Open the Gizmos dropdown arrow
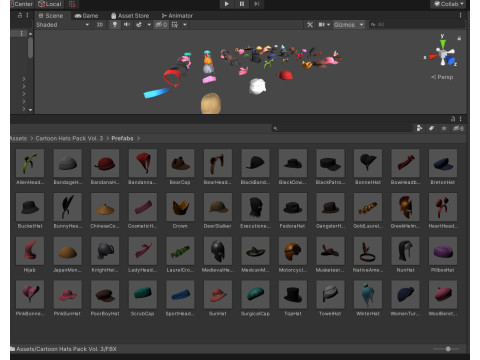The width and height of the screenshot is (480, 360). tap(361, 25)
